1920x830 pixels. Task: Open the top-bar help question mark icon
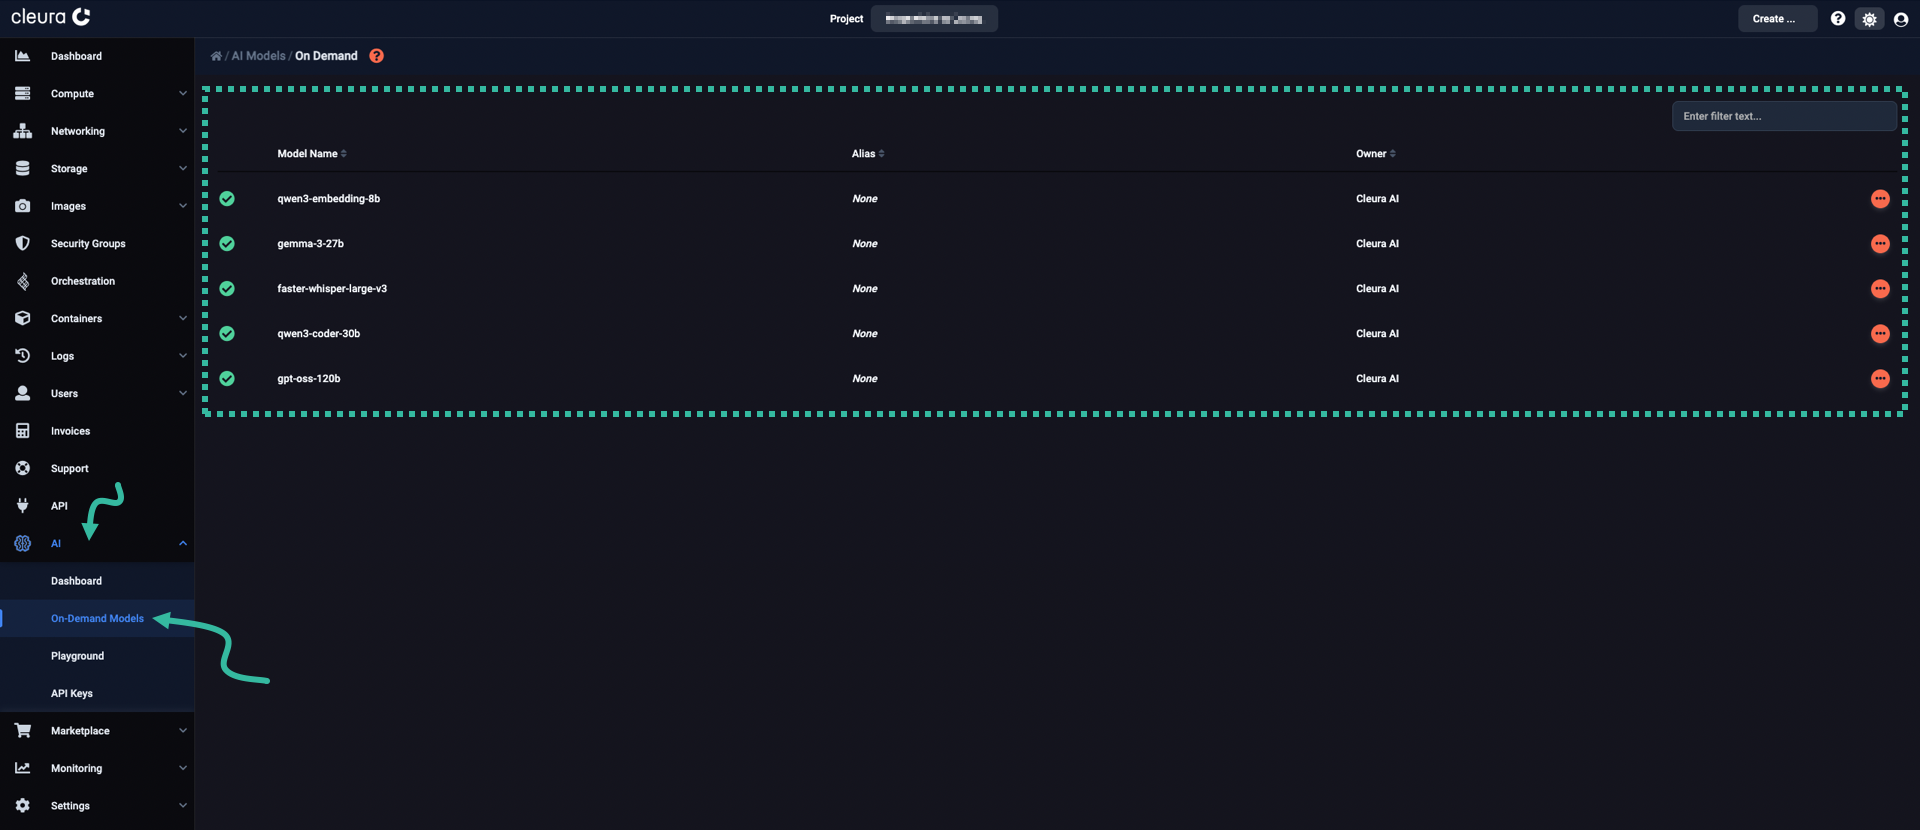click(x=1838, y=19)
